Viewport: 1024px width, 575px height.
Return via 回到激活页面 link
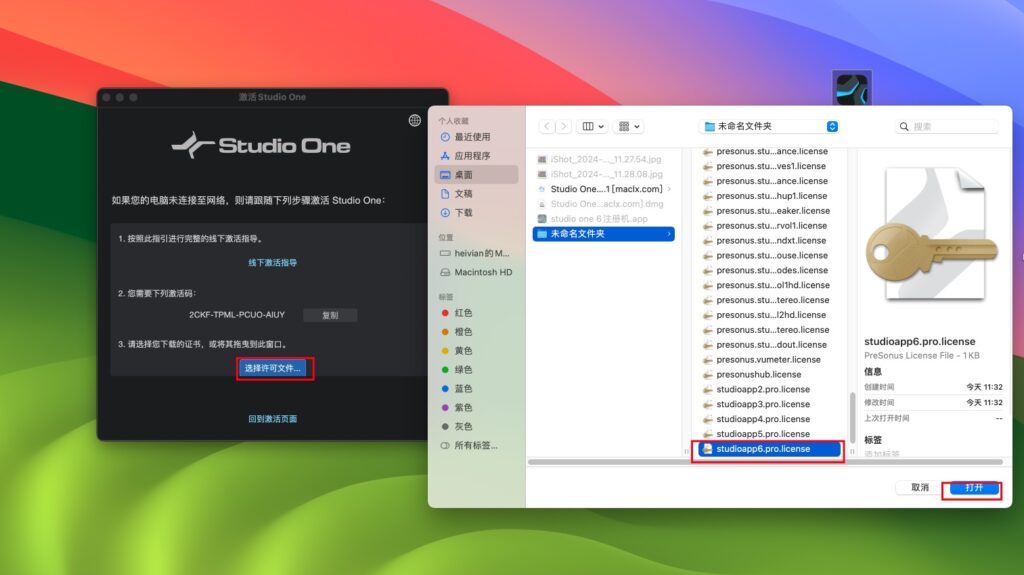(x=272, y=419)
